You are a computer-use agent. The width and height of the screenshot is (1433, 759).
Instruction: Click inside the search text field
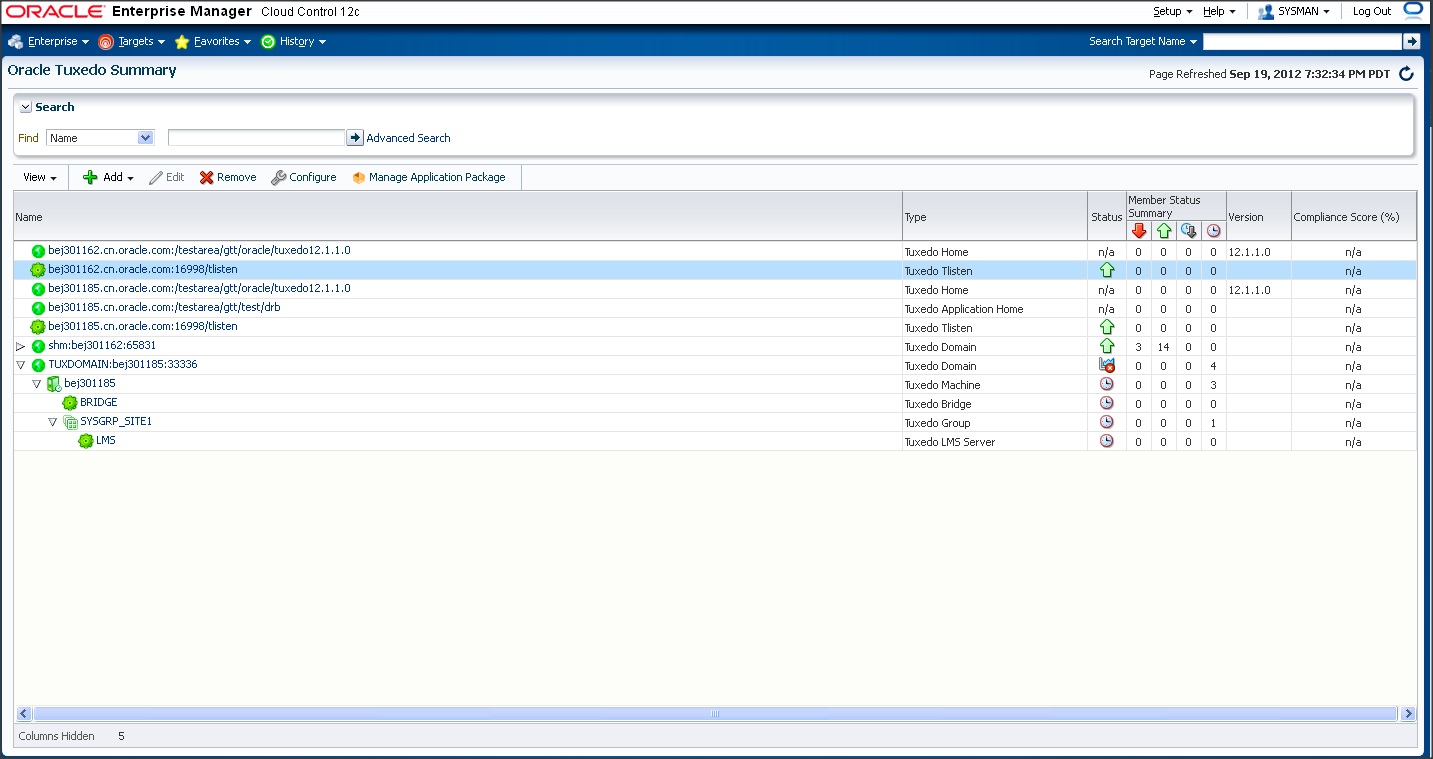pos(257,137)
